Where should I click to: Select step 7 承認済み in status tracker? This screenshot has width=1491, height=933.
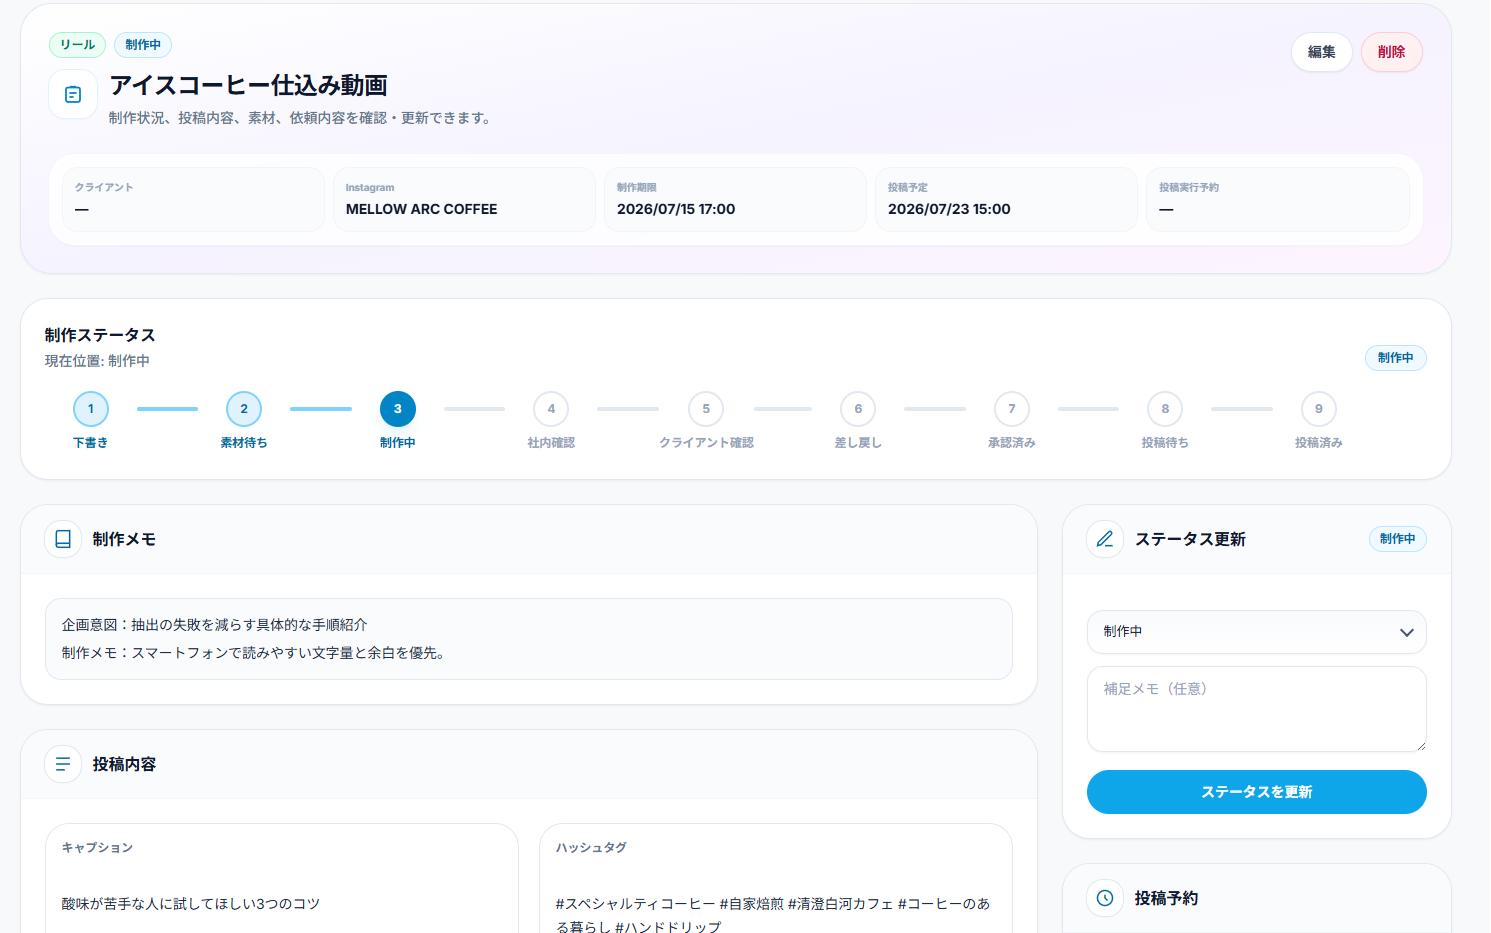click(x=1012, y=409)
